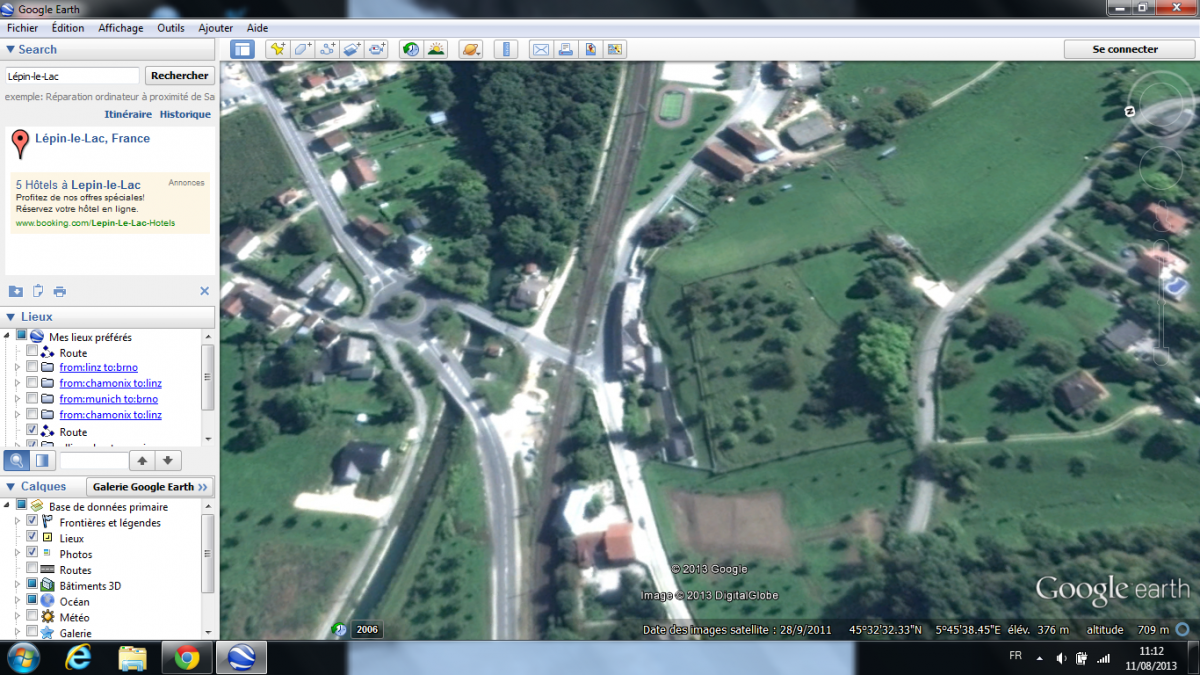Viewport: 1200px width, 675px height.
Task: Hide the sidebar using the toolbar button
Action: click(x=242, y=49)
